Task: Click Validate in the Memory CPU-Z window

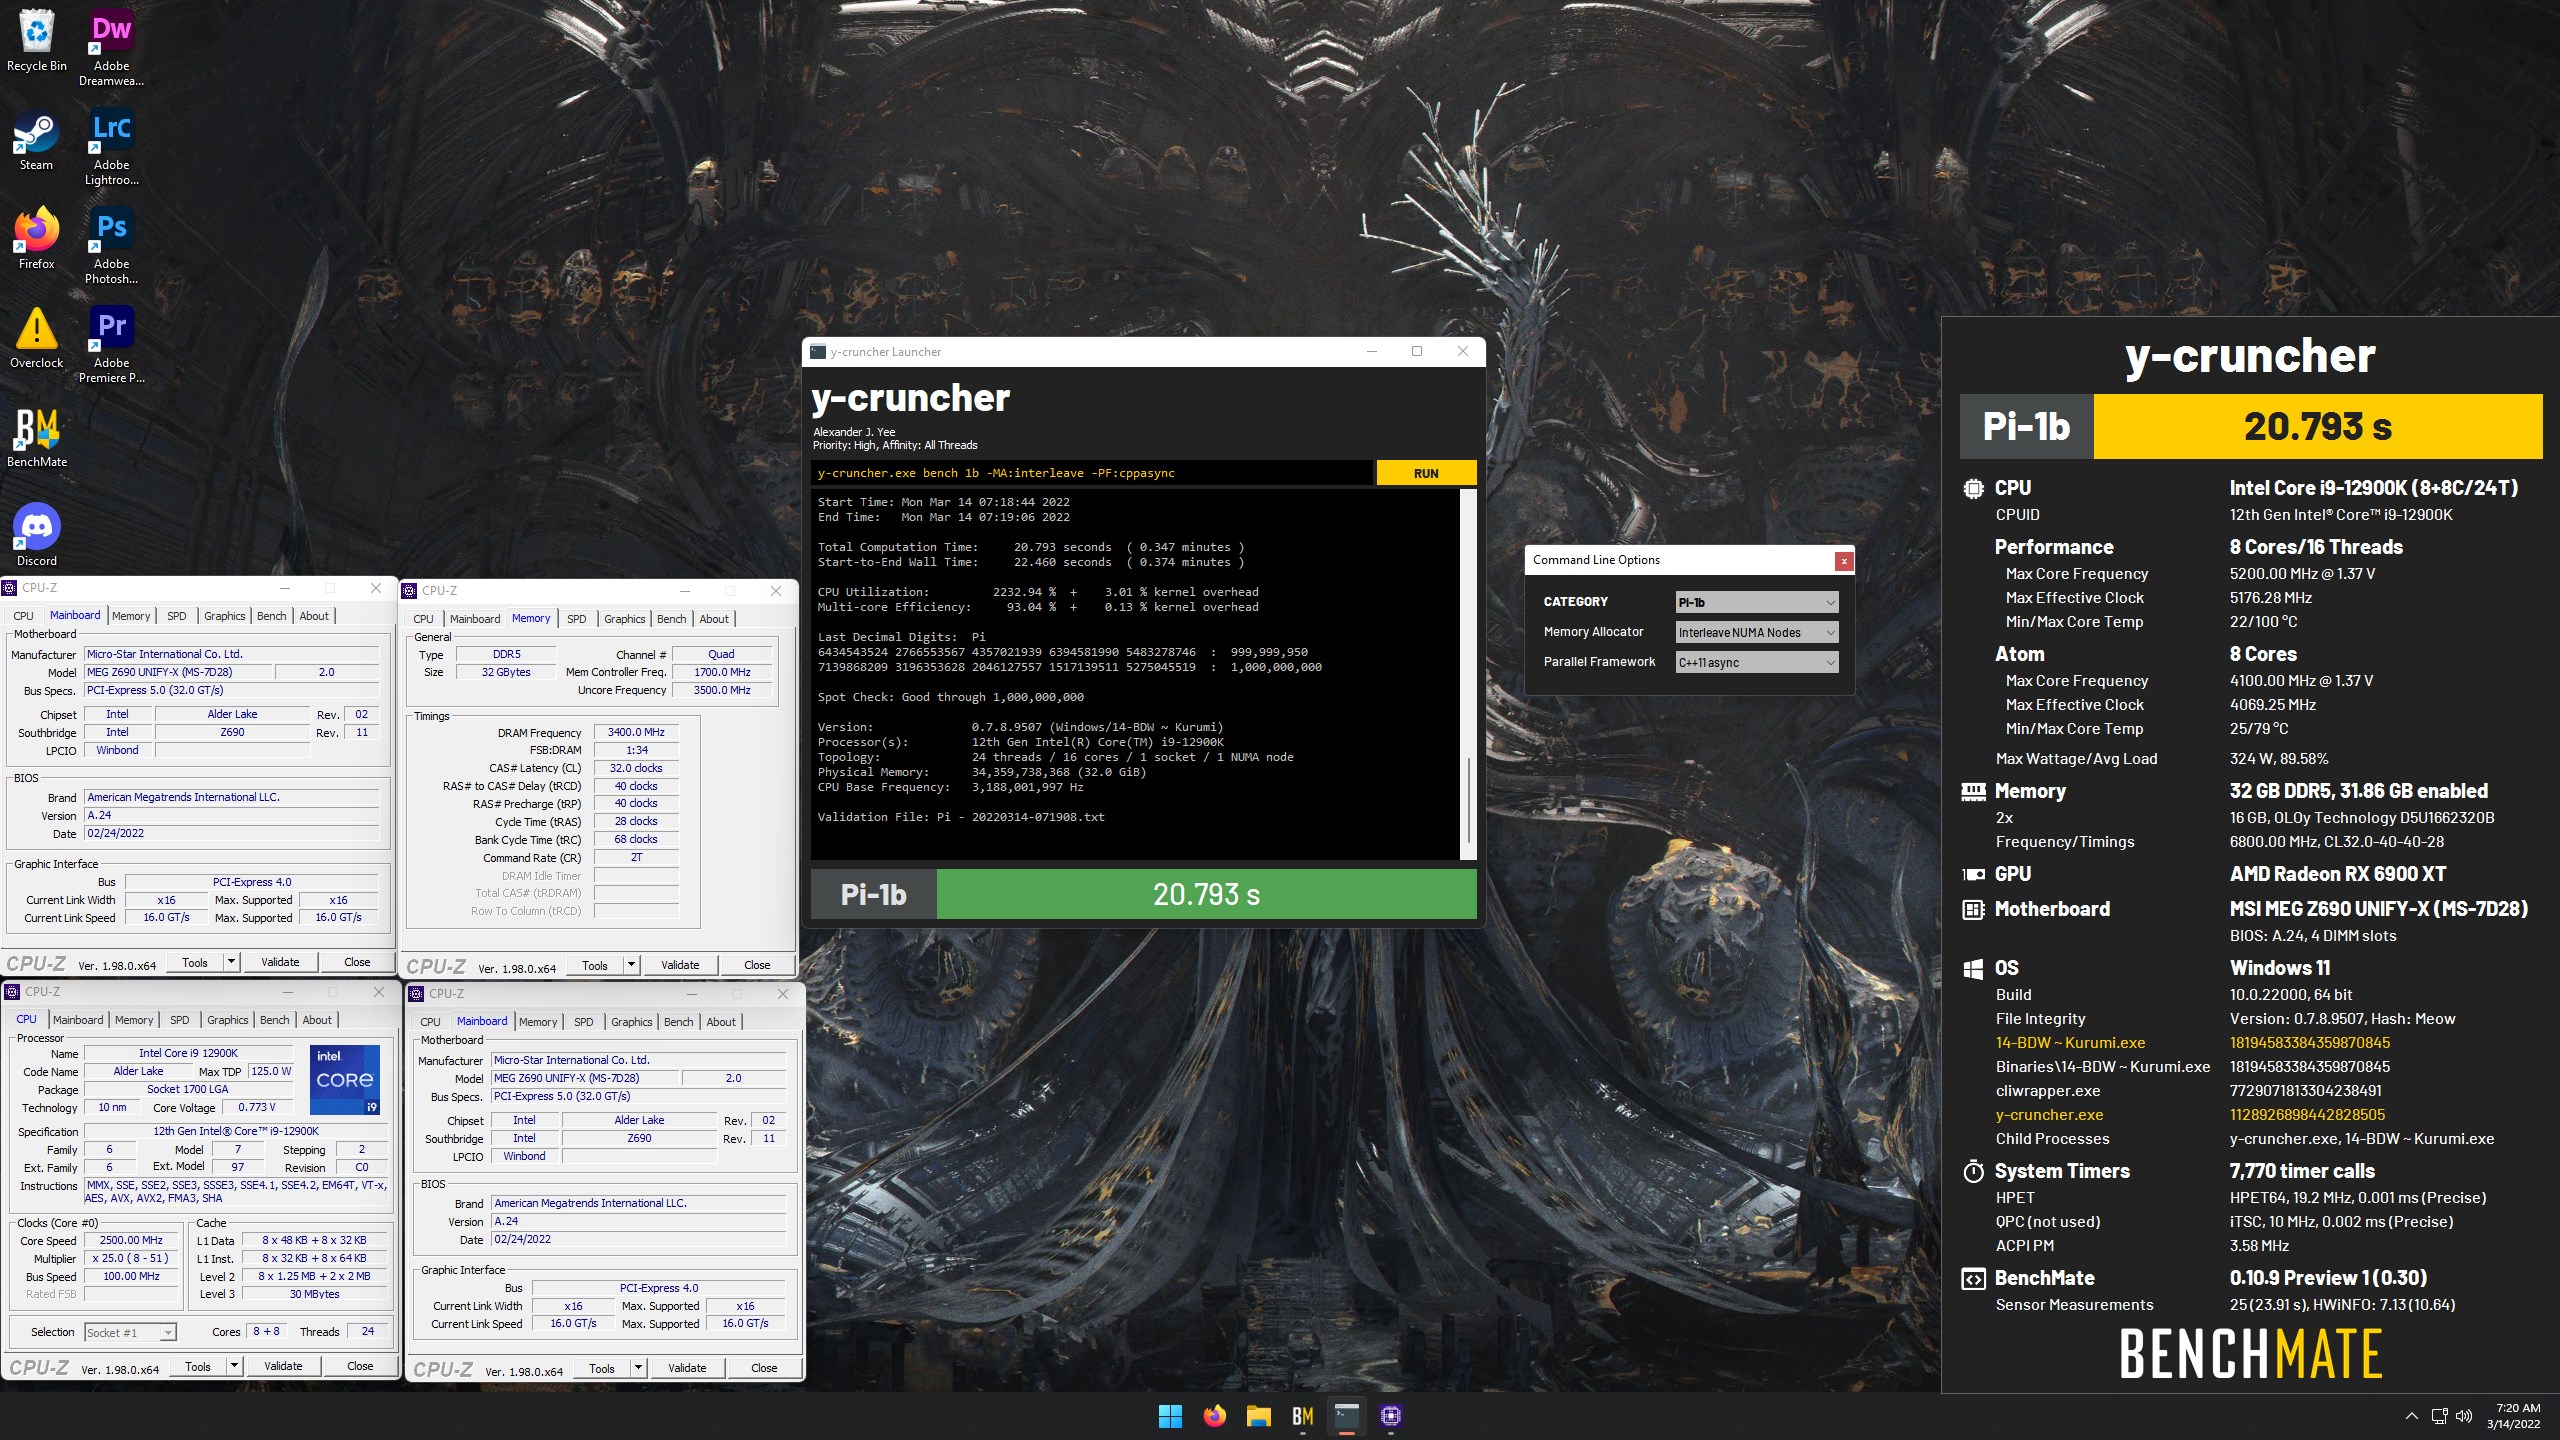Action: coord(680,965)
